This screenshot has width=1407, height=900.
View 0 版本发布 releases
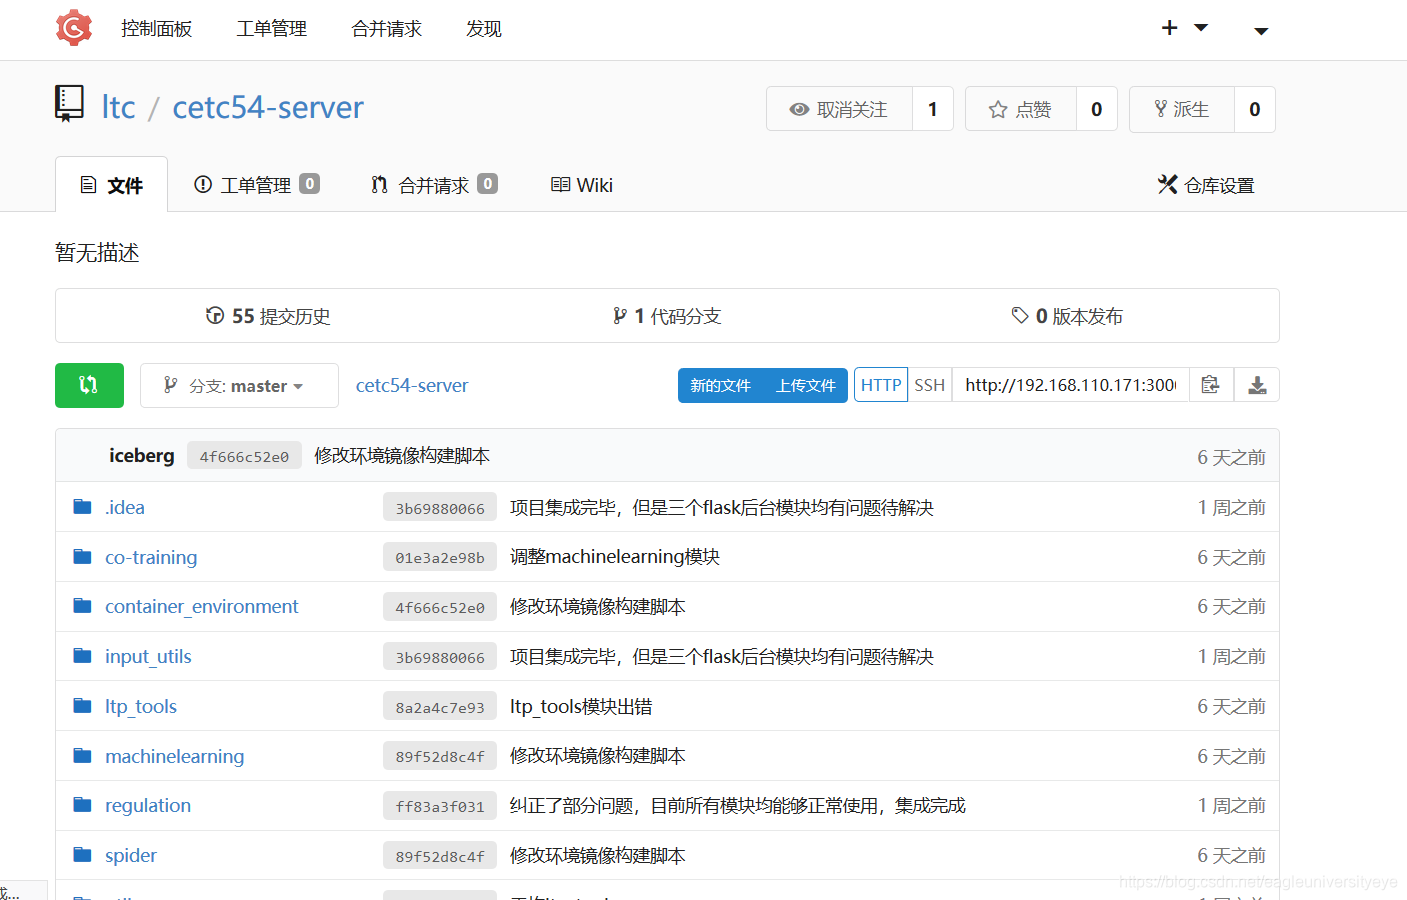1067,316
